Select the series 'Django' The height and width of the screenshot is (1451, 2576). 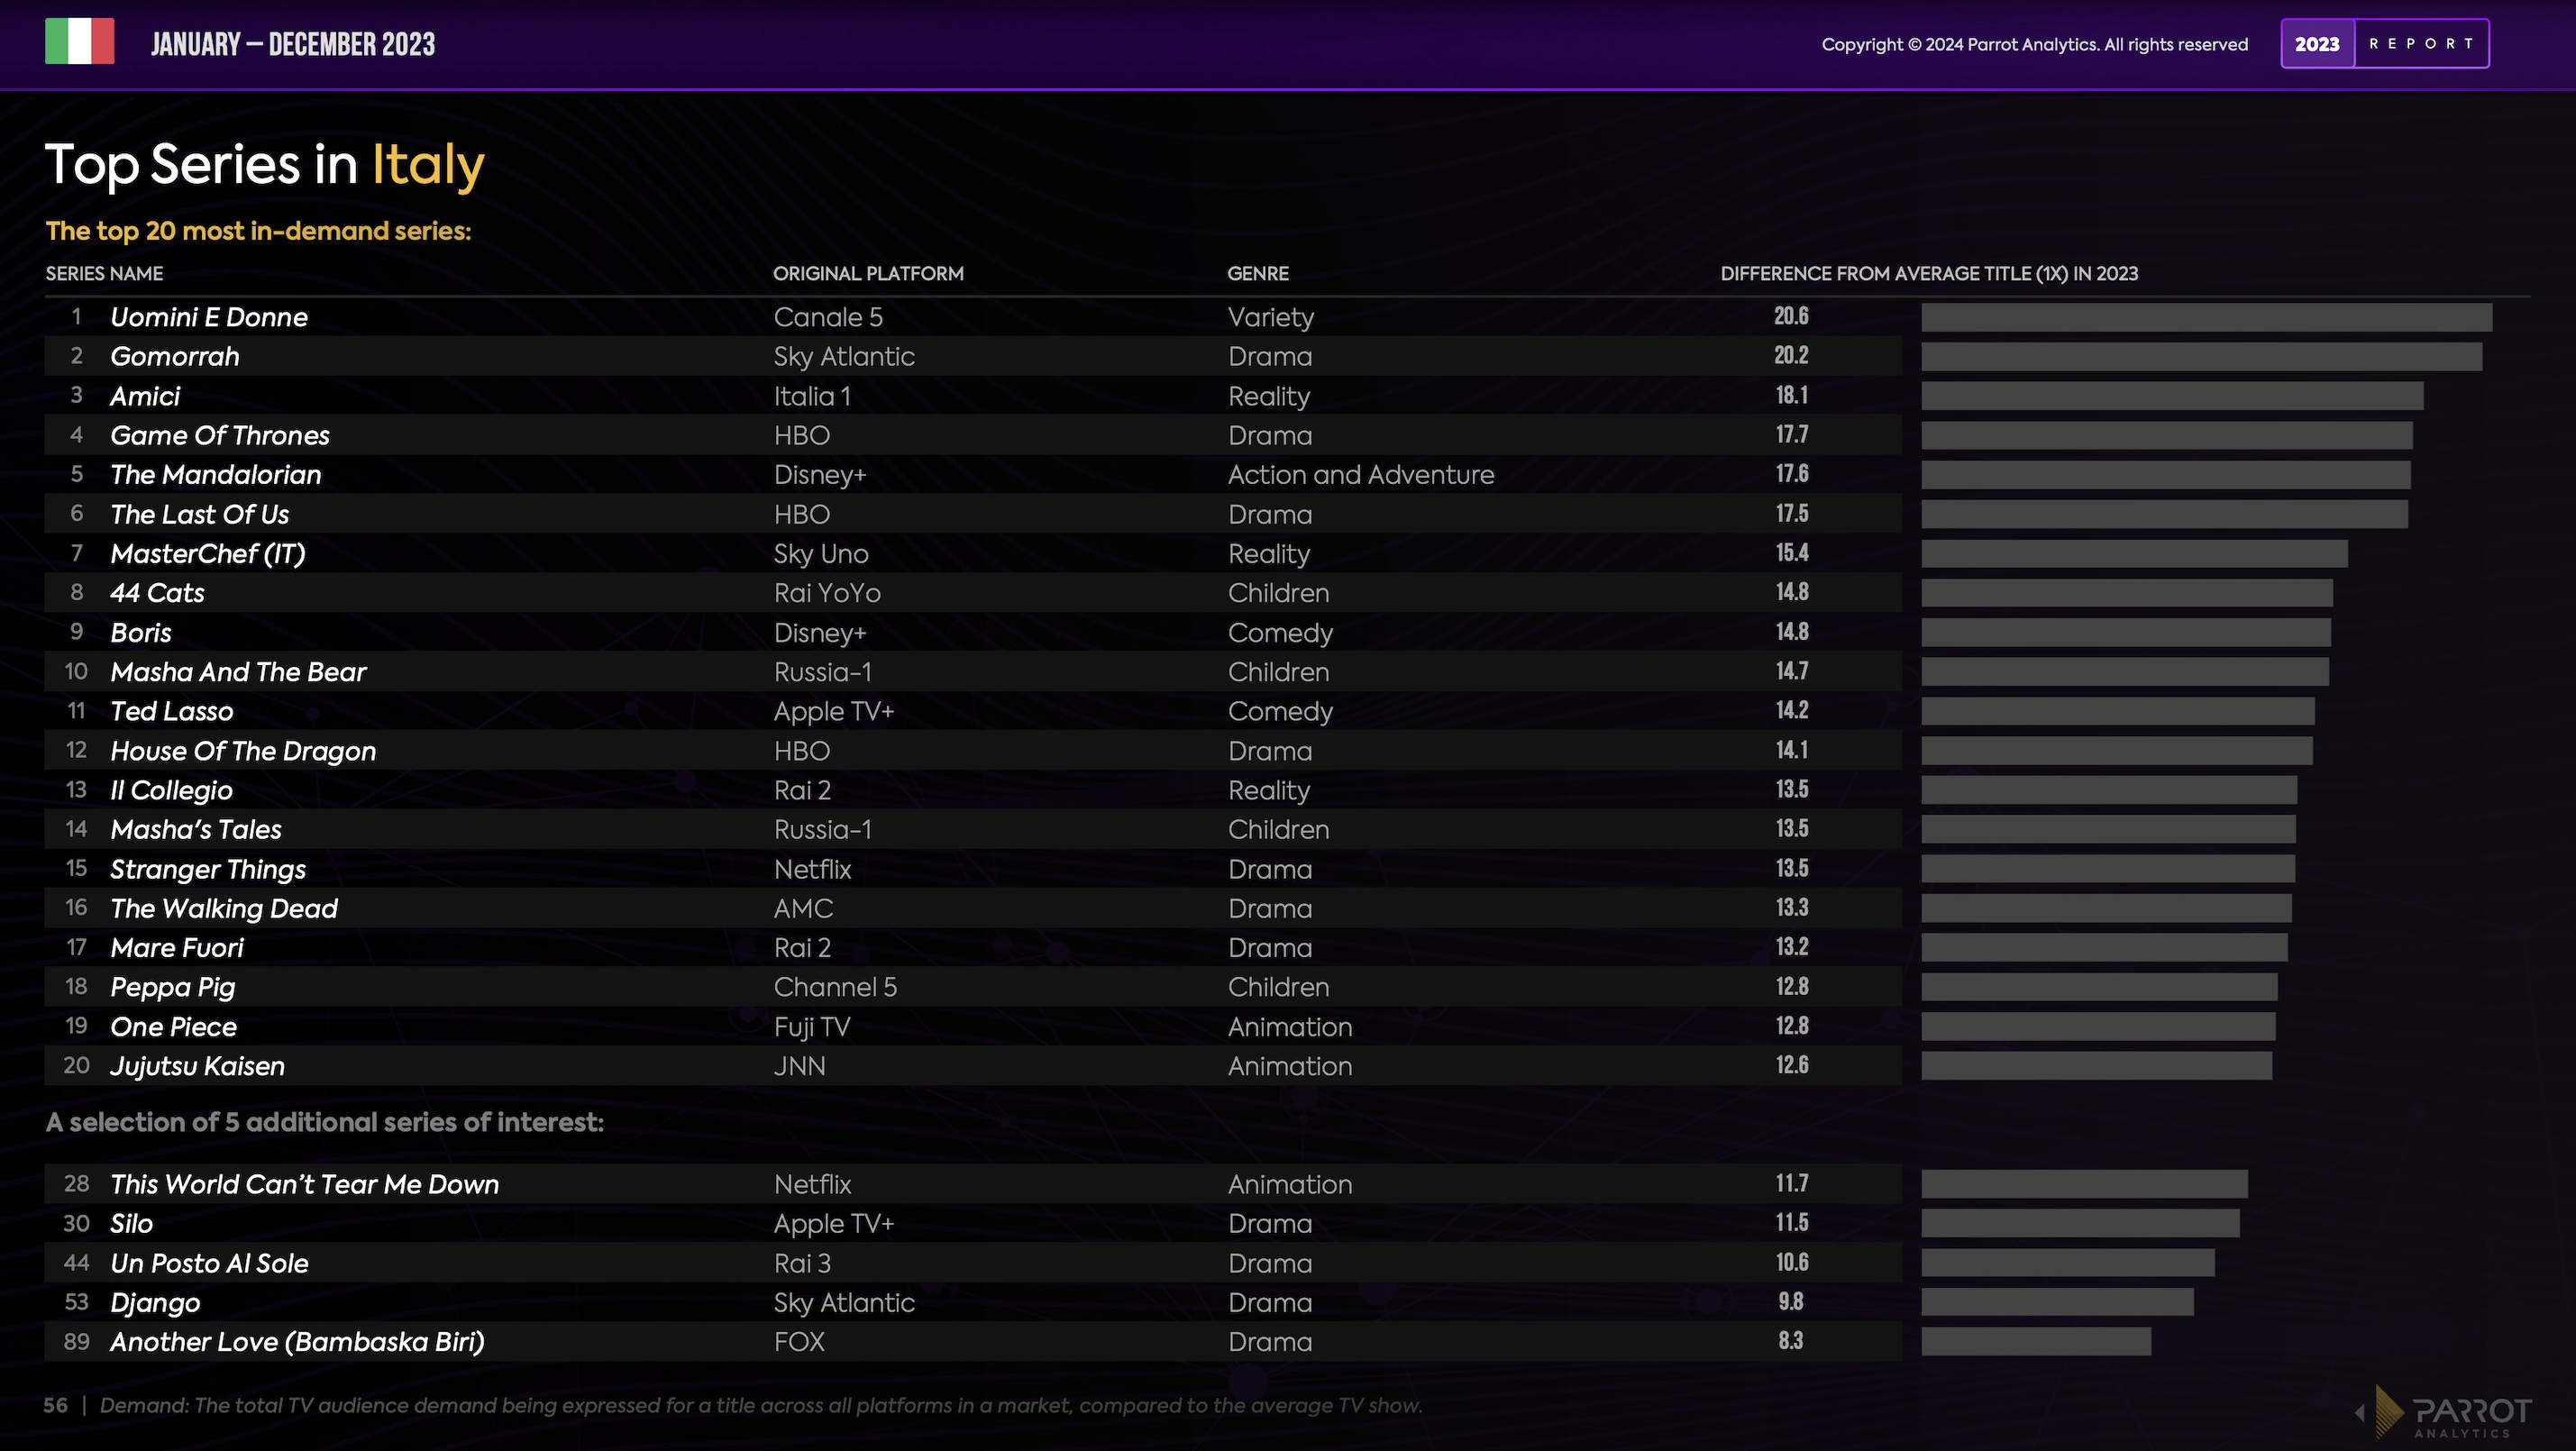[155, 1302]
